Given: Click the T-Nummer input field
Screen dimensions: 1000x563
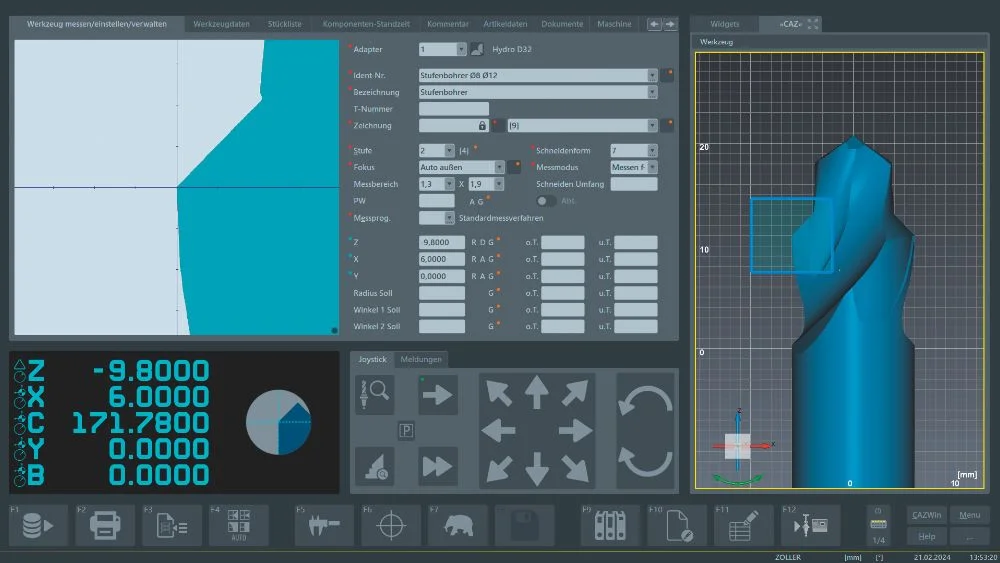Looking at the screenshot, I should click(x=454, y=109).
